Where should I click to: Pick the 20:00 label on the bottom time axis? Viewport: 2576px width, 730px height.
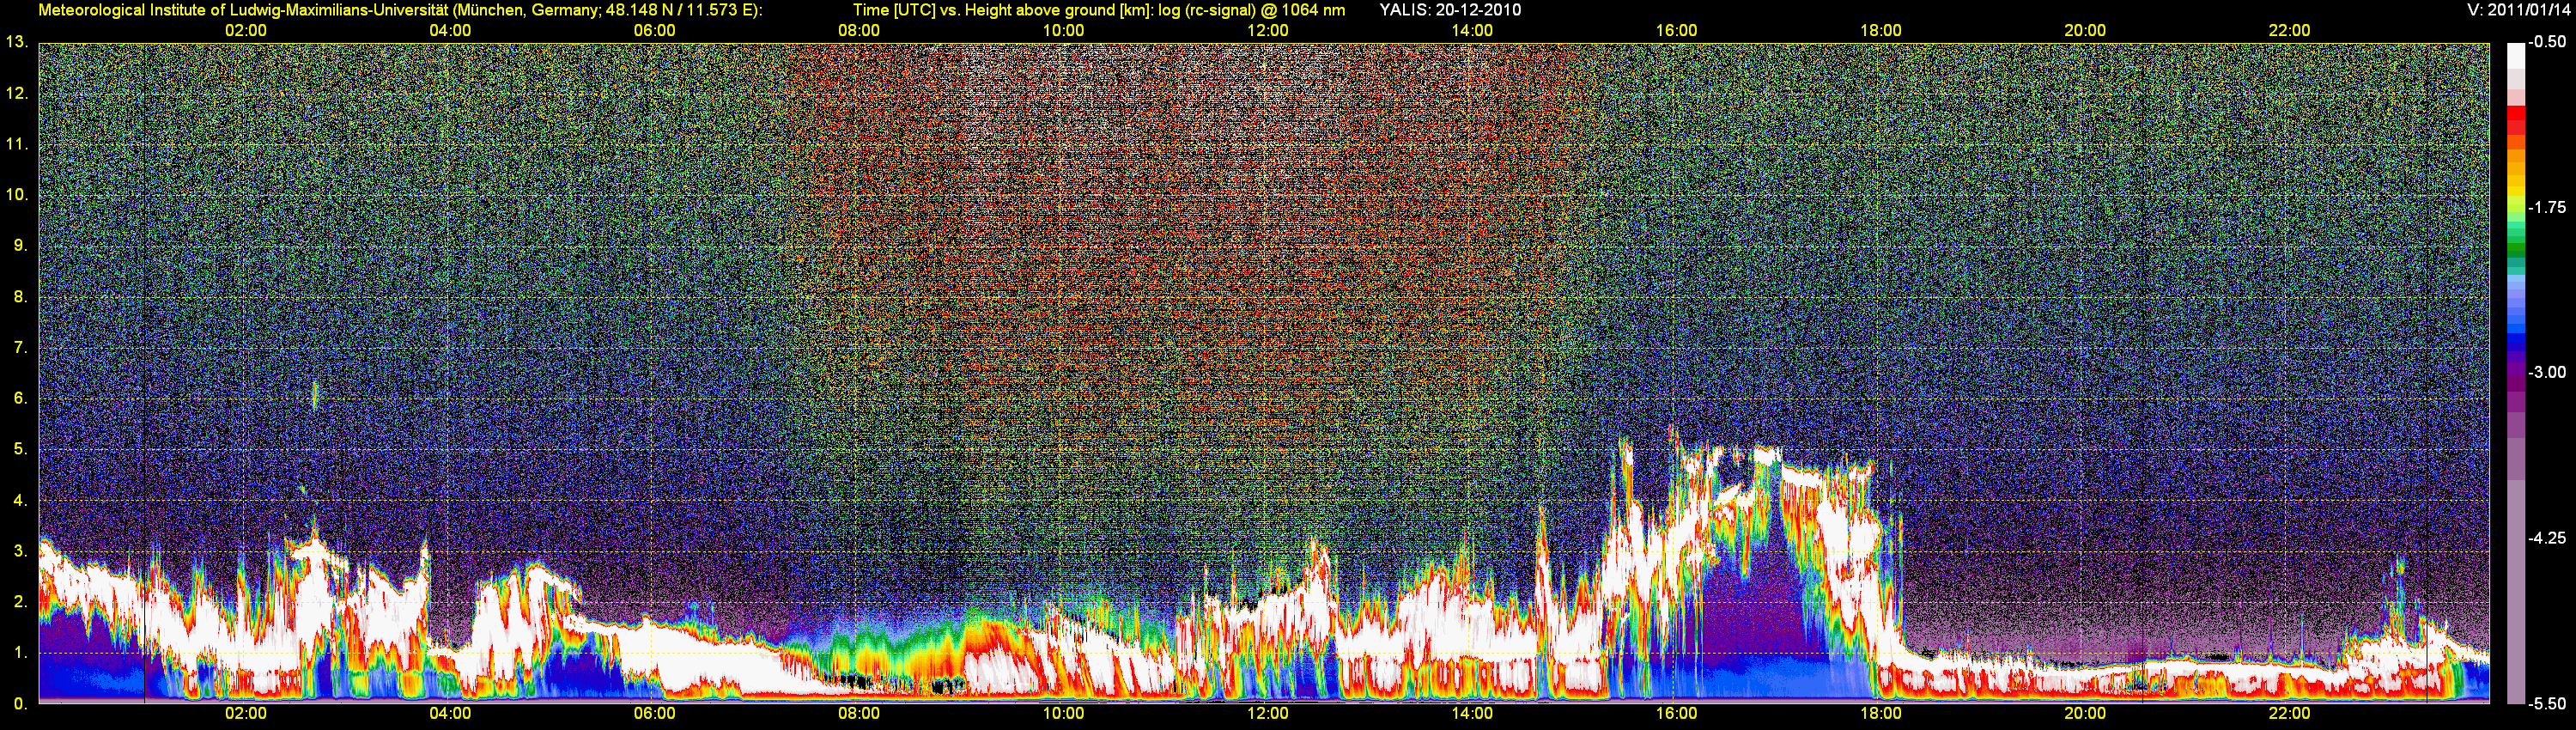2085,714
